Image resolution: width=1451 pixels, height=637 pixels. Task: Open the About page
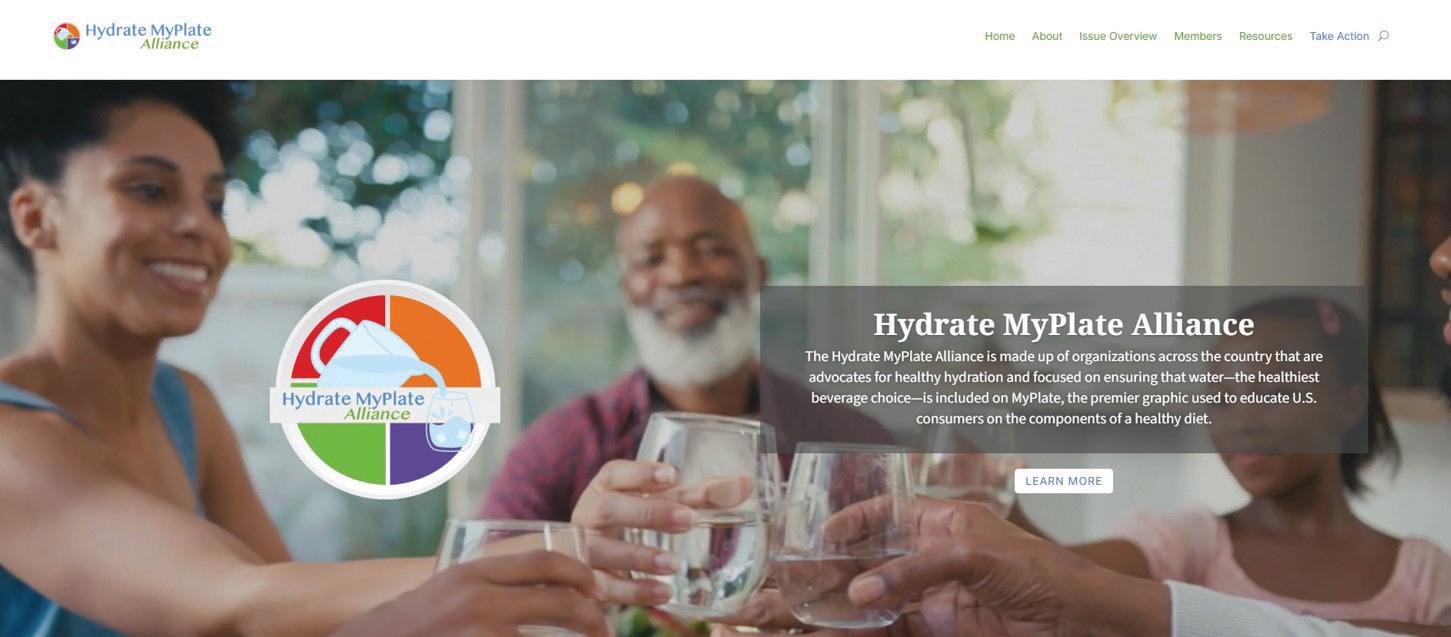click(1047, 36)
